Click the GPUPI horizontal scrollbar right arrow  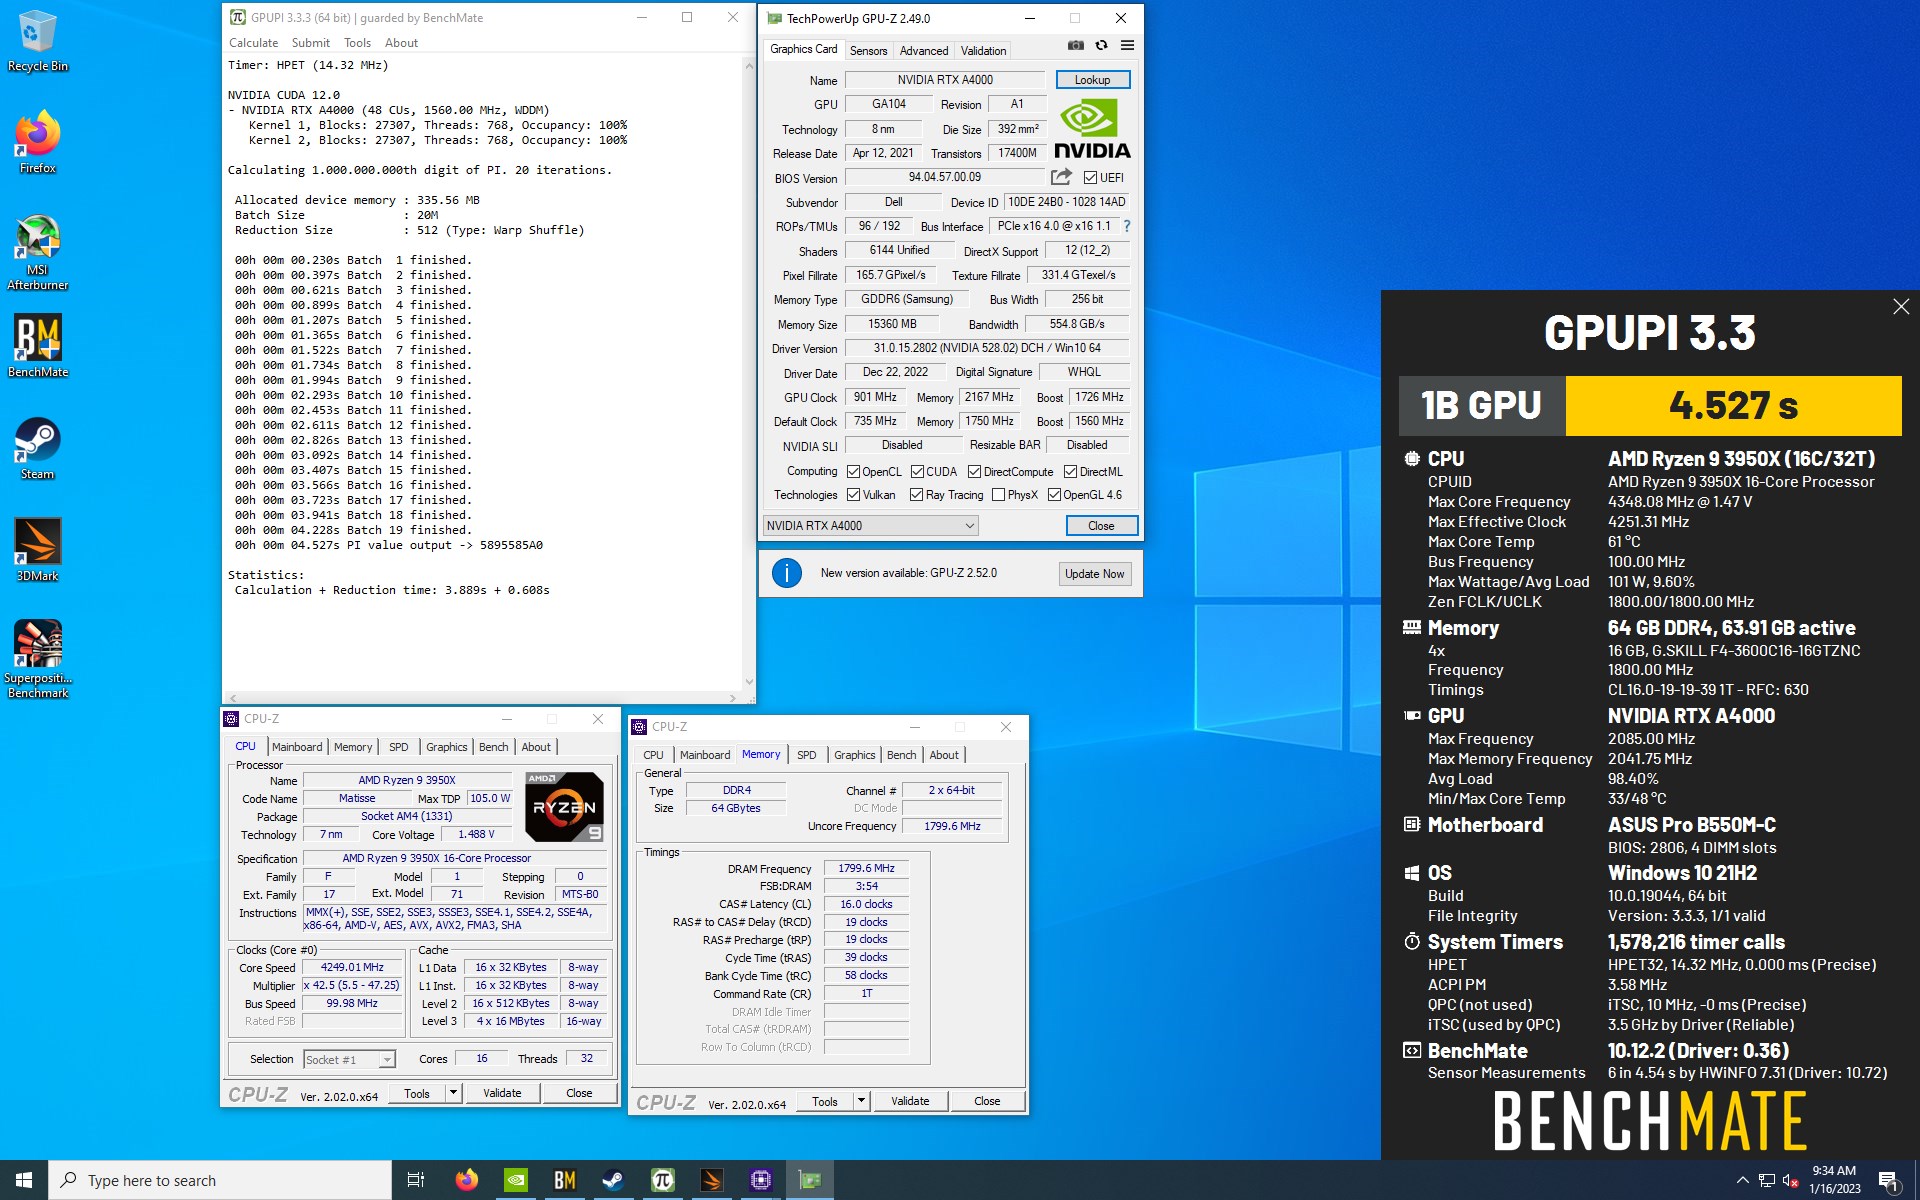(733, 698)
